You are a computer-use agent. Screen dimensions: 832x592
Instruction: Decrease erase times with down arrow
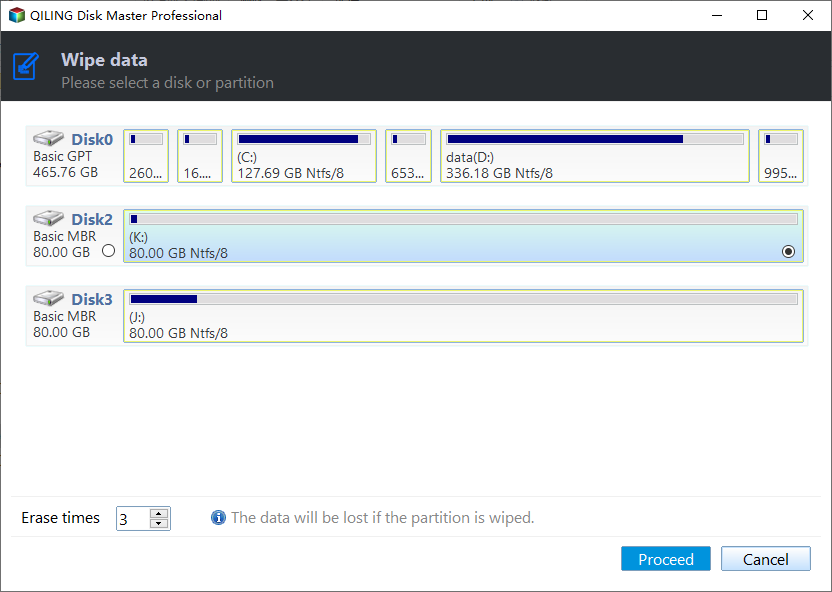(x=159, y=524)
